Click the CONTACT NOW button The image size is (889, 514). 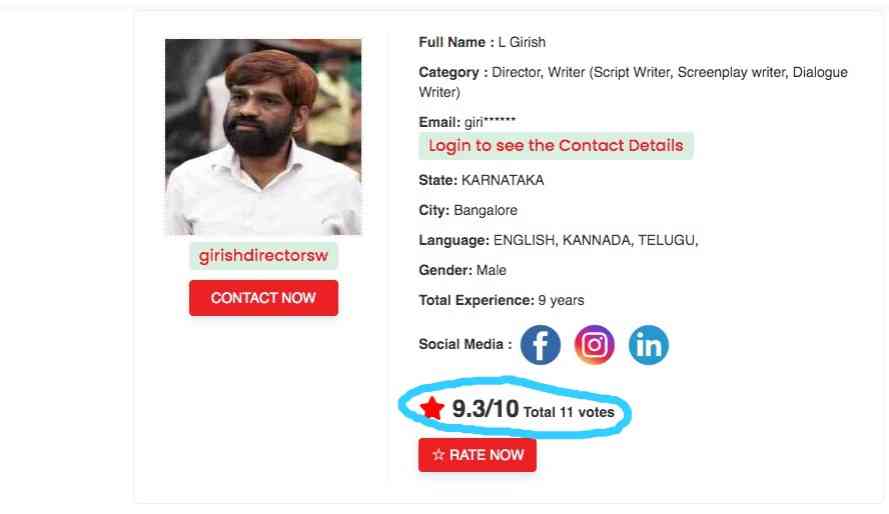click(x=264, y=298)
